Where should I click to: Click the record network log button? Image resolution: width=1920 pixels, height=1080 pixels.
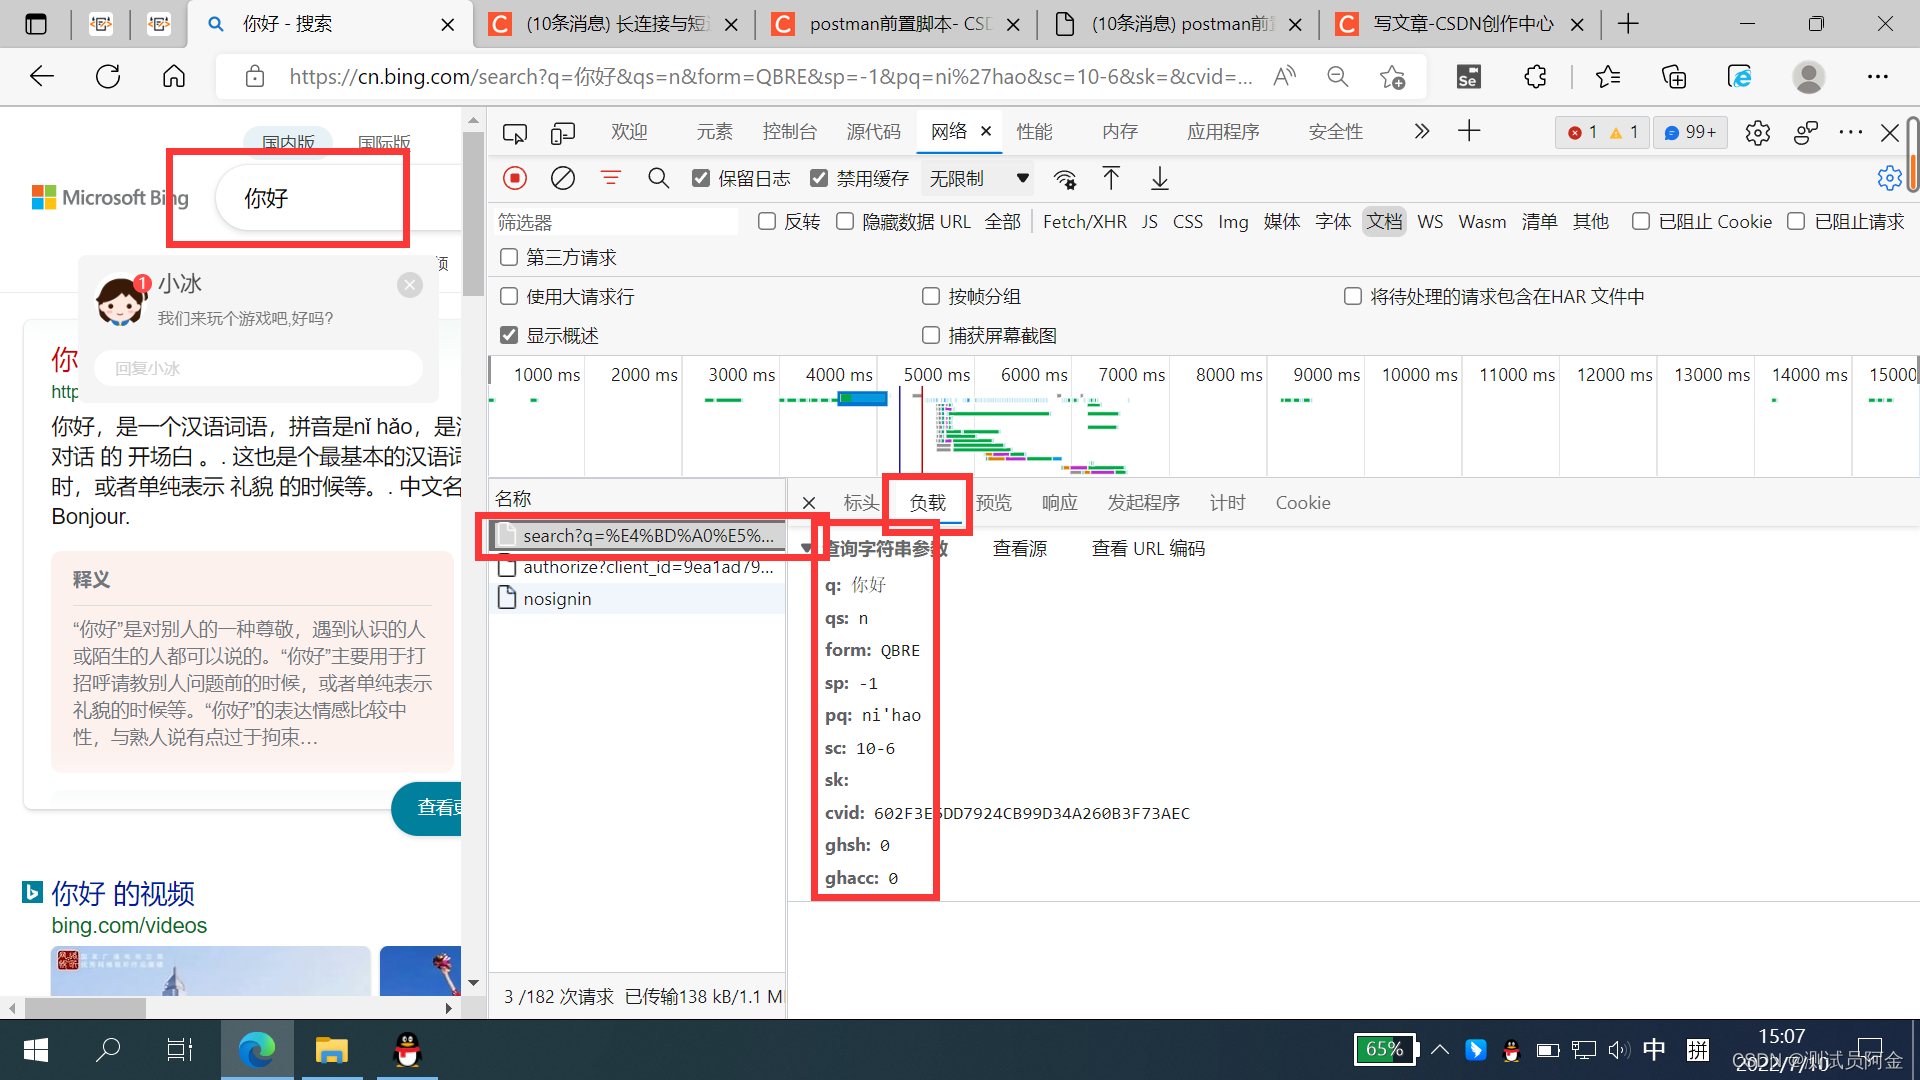(515, 179)
